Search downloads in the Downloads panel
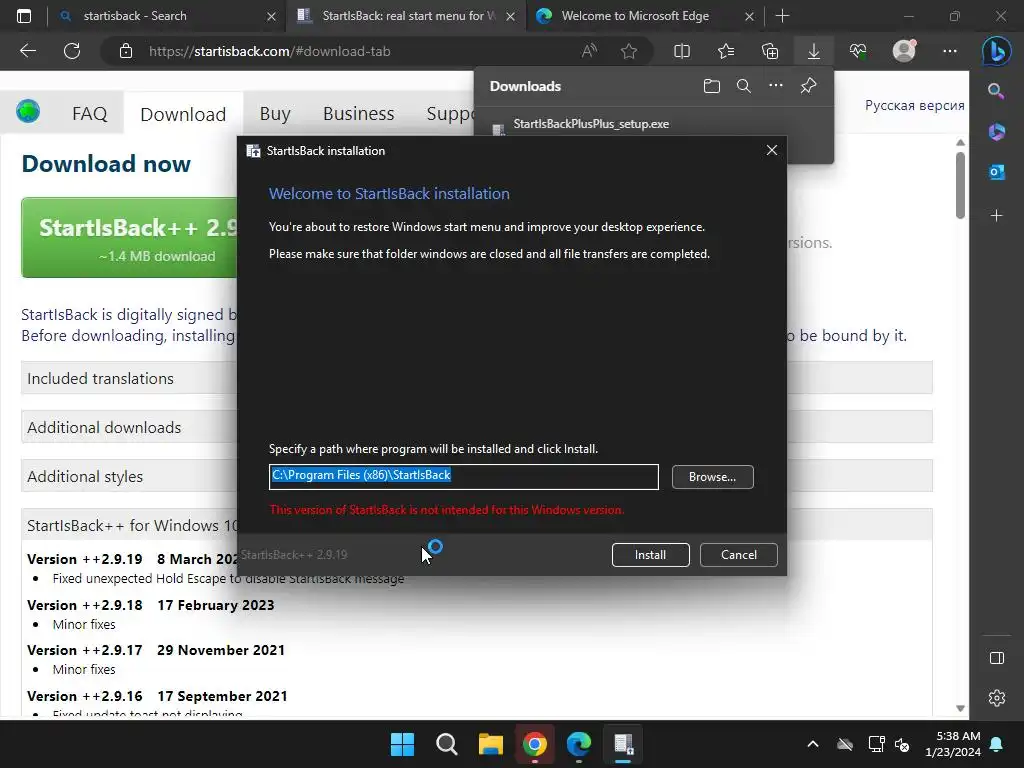Viewport: 1024px width, 768px height. (x=743, y=86)
